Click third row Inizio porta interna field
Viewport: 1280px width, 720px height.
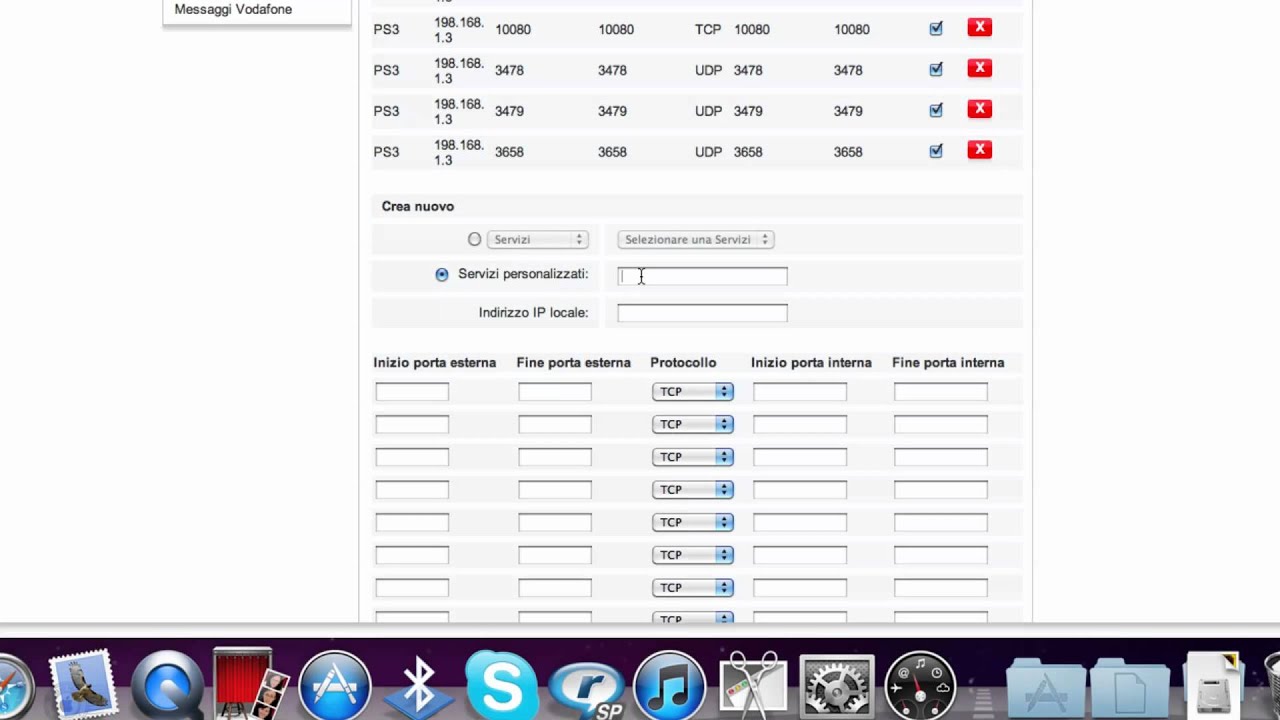click(800, 457)
